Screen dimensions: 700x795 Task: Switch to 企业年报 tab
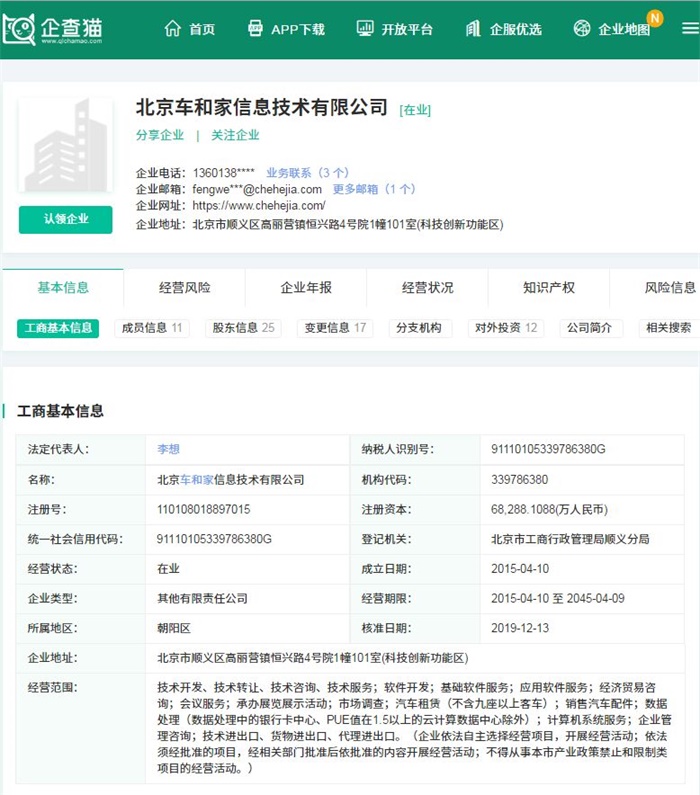click(306, 287)
